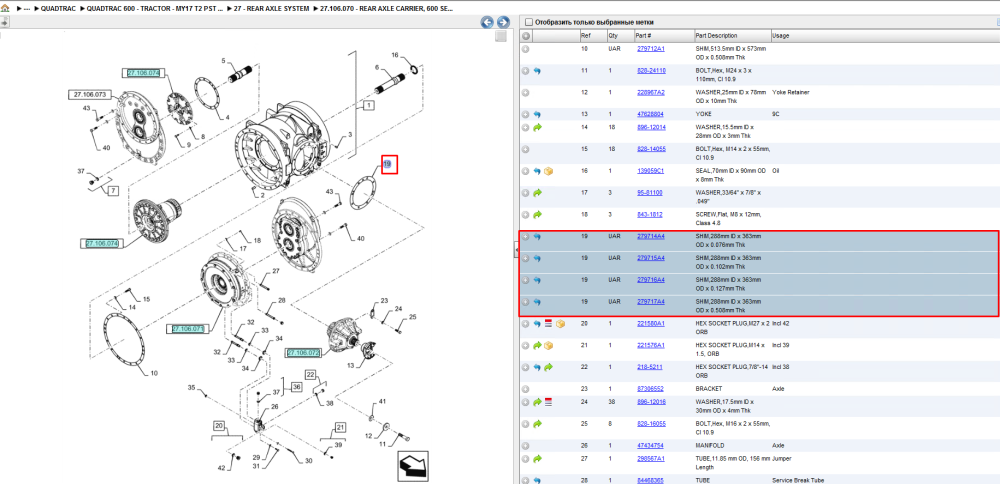Open '27.106.070 - REAR AXLE CARRIER' breadcrumb
1000x484 pixels.
click(386, 9)
